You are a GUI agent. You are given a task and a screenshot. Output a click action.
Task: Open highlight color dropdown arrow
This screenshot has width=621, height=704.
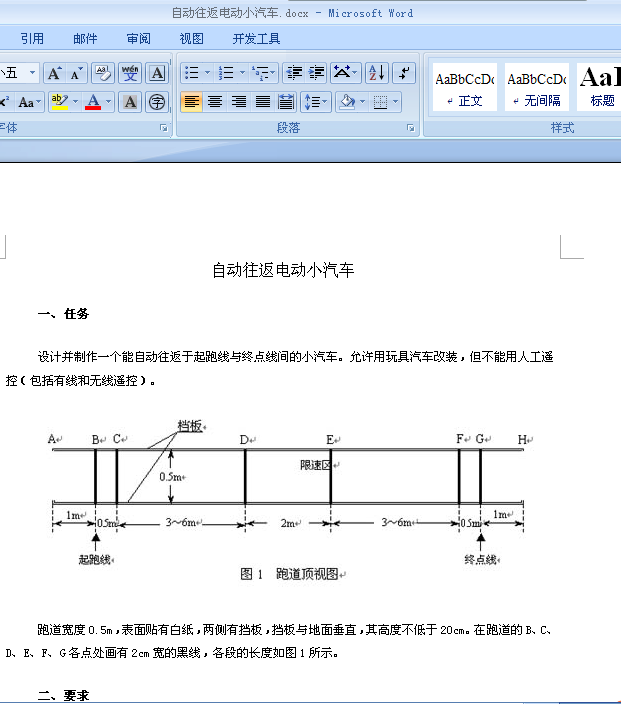75,102
